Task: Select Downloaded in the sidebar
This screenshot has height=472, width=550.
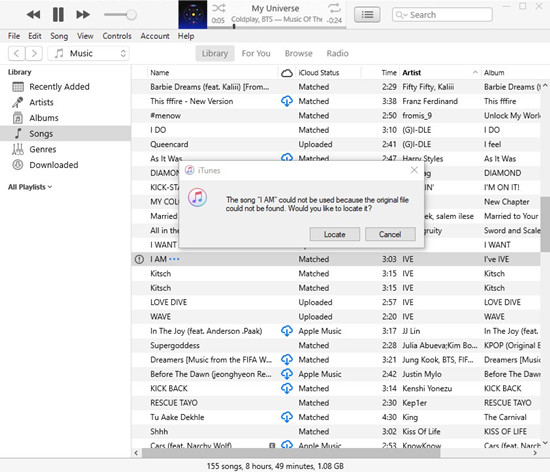Action: tap(65, 165)
